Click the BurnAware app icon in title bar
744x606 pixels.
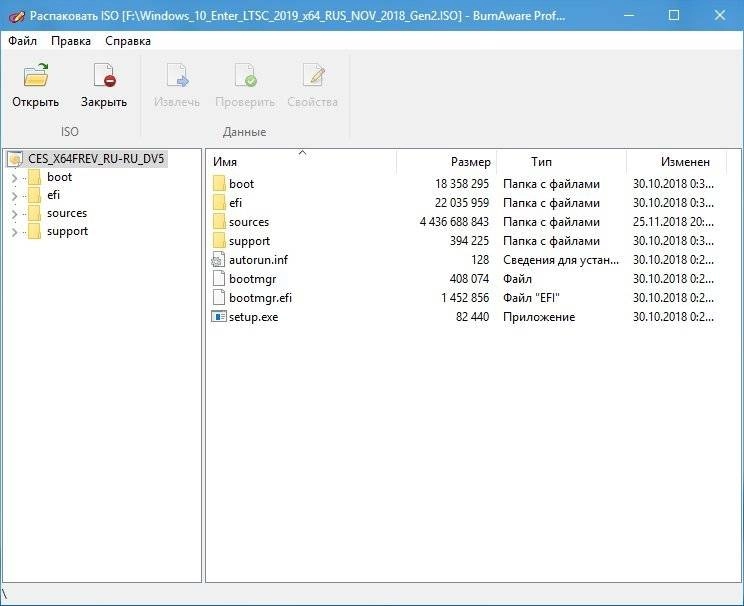16,16
